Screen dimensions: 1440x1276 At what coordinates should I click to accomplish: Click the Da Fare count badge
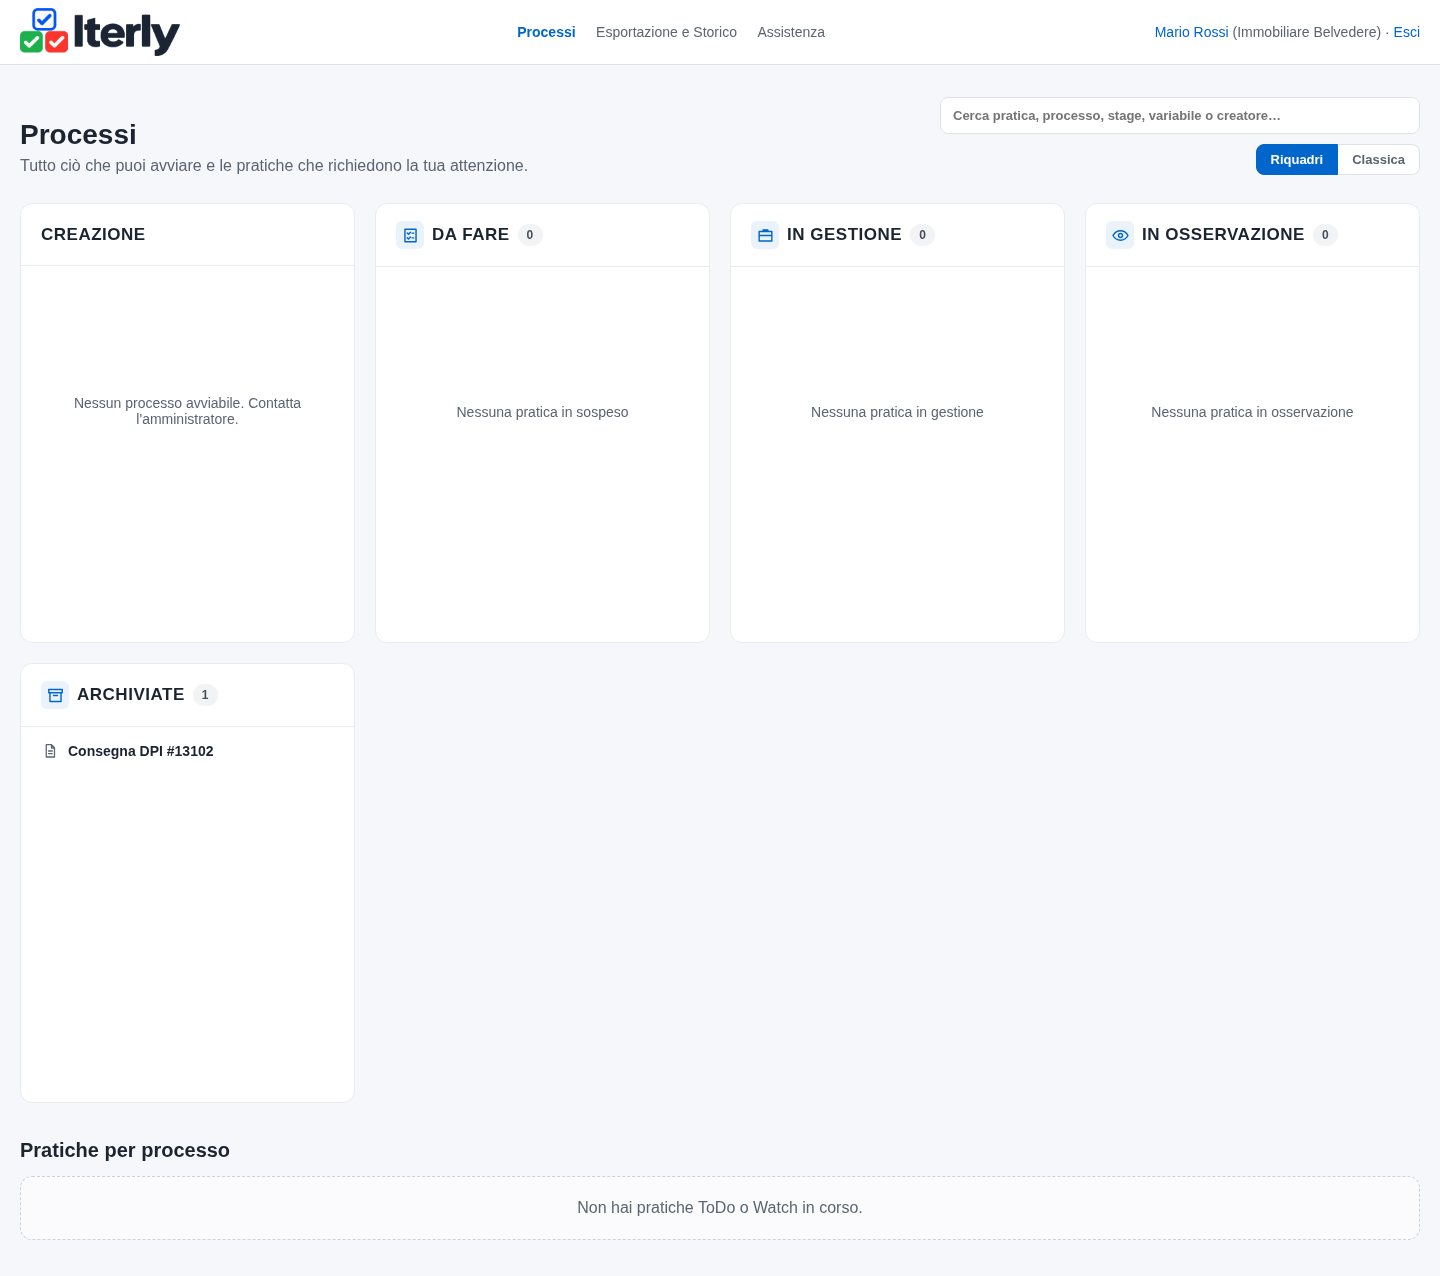[530, 235]
